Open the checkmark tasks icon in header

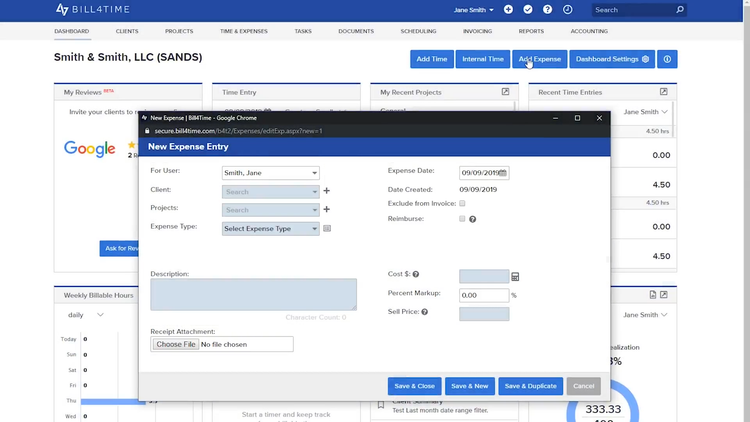point(528,10)
